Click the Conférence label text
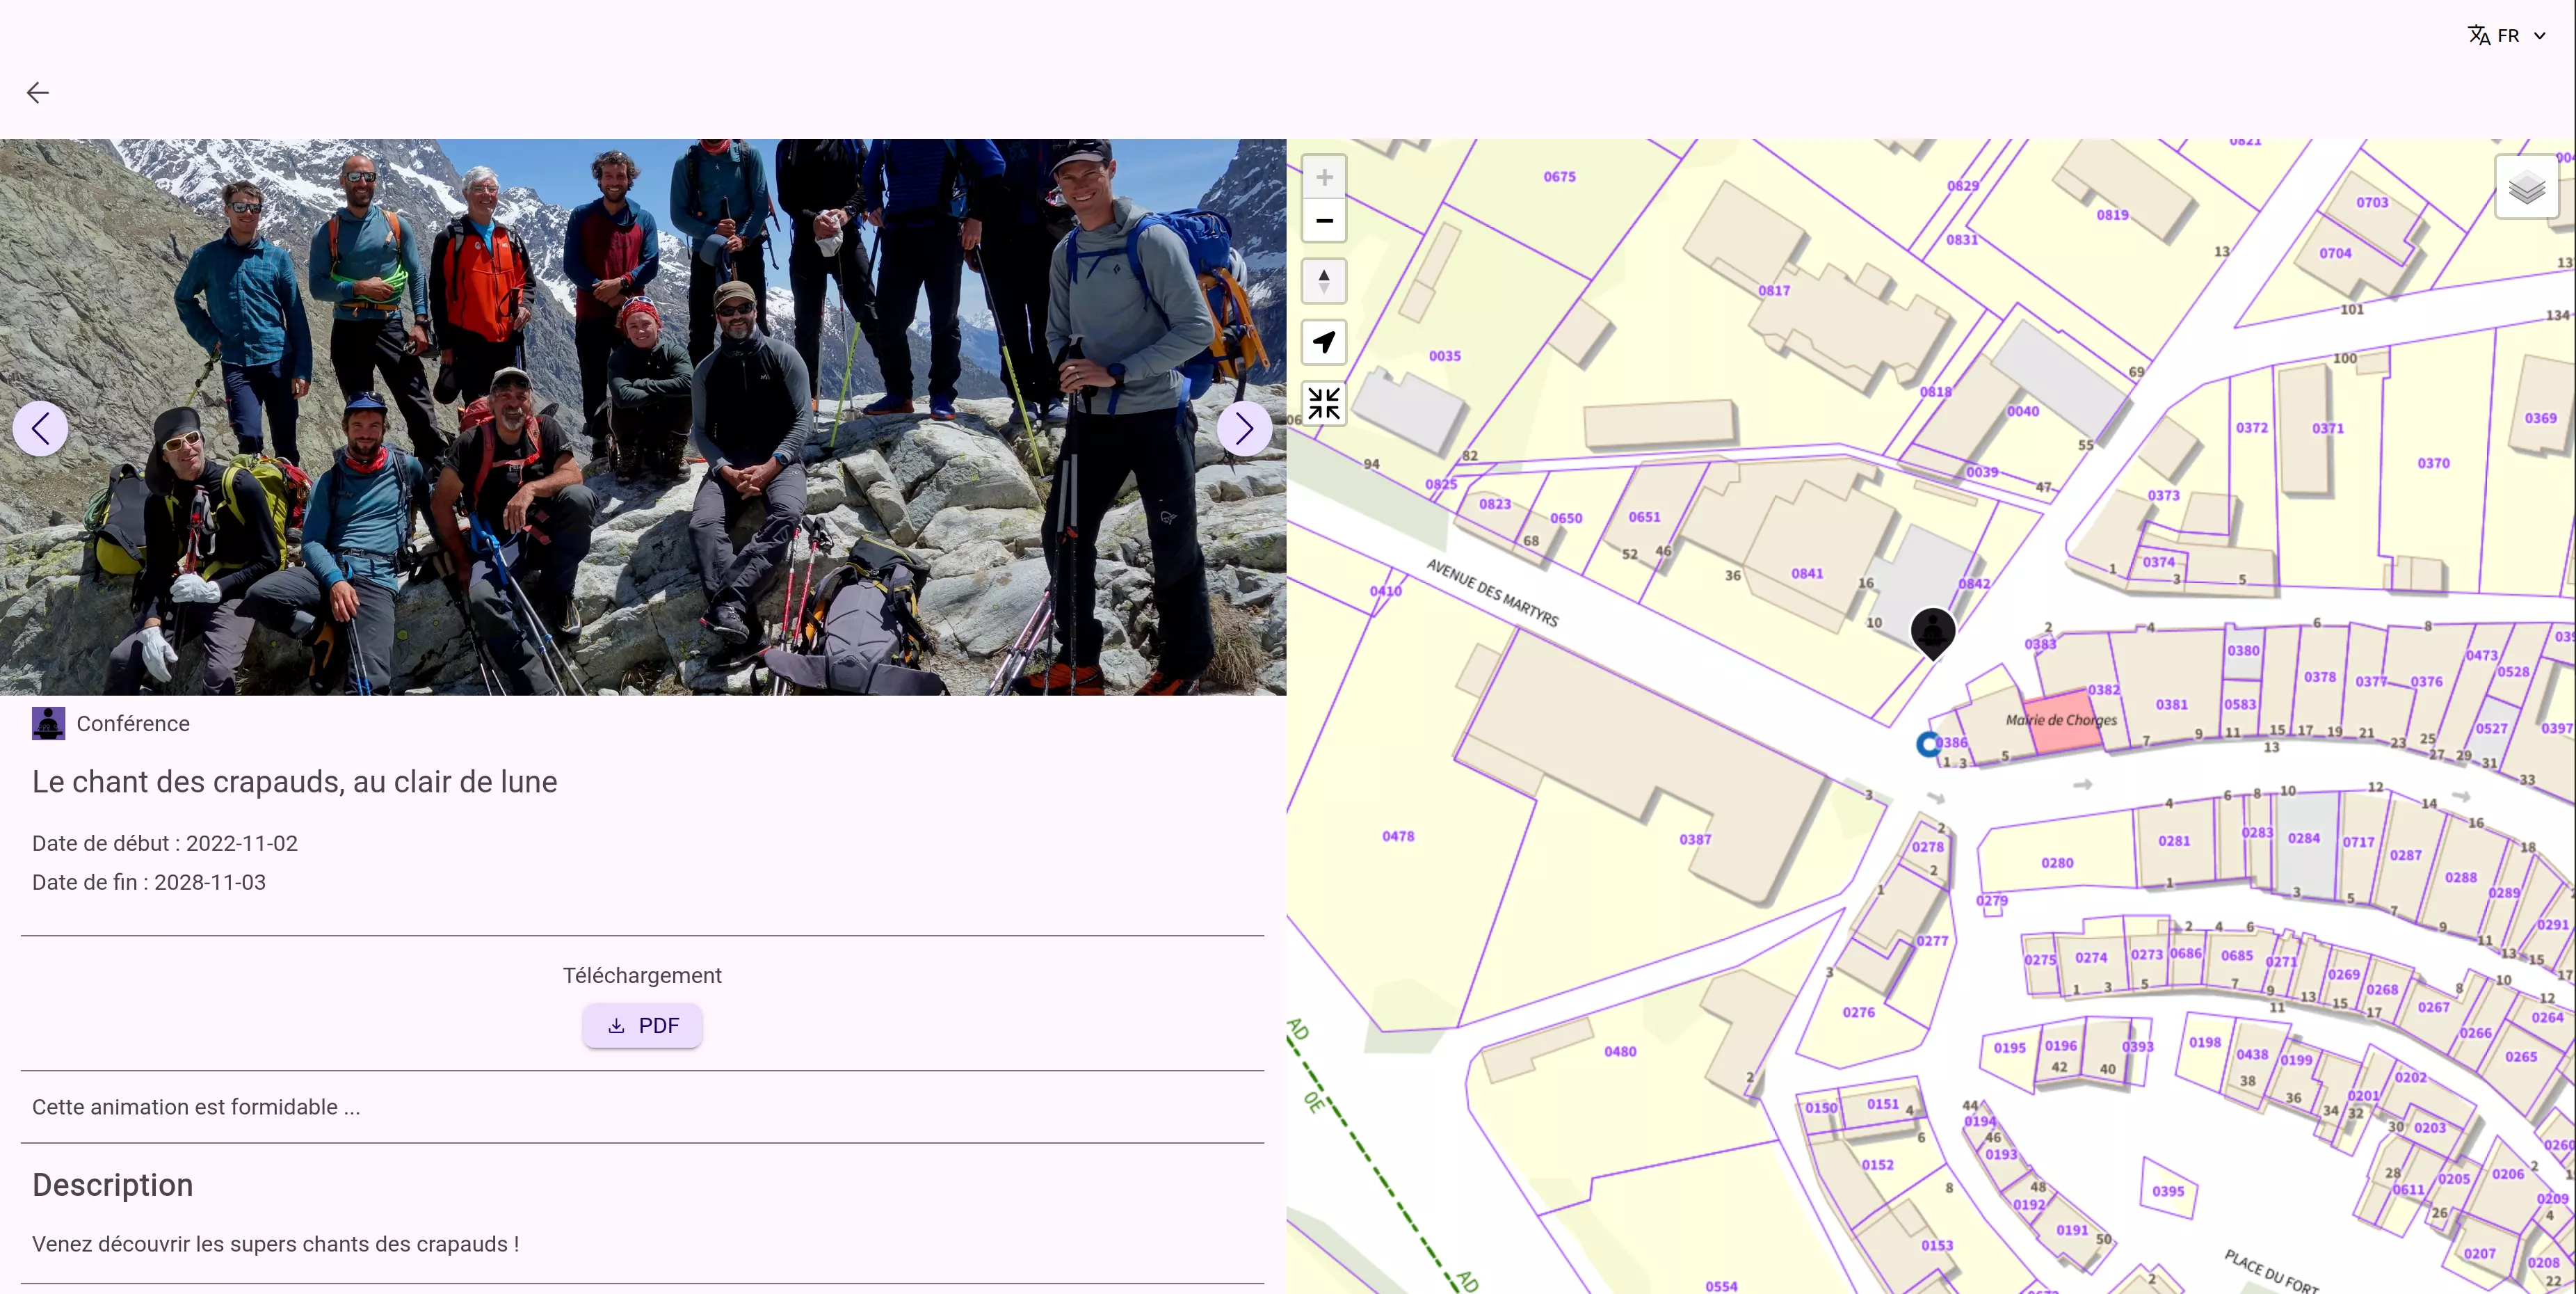The image size is (2576, 1294). pos(133,723)
